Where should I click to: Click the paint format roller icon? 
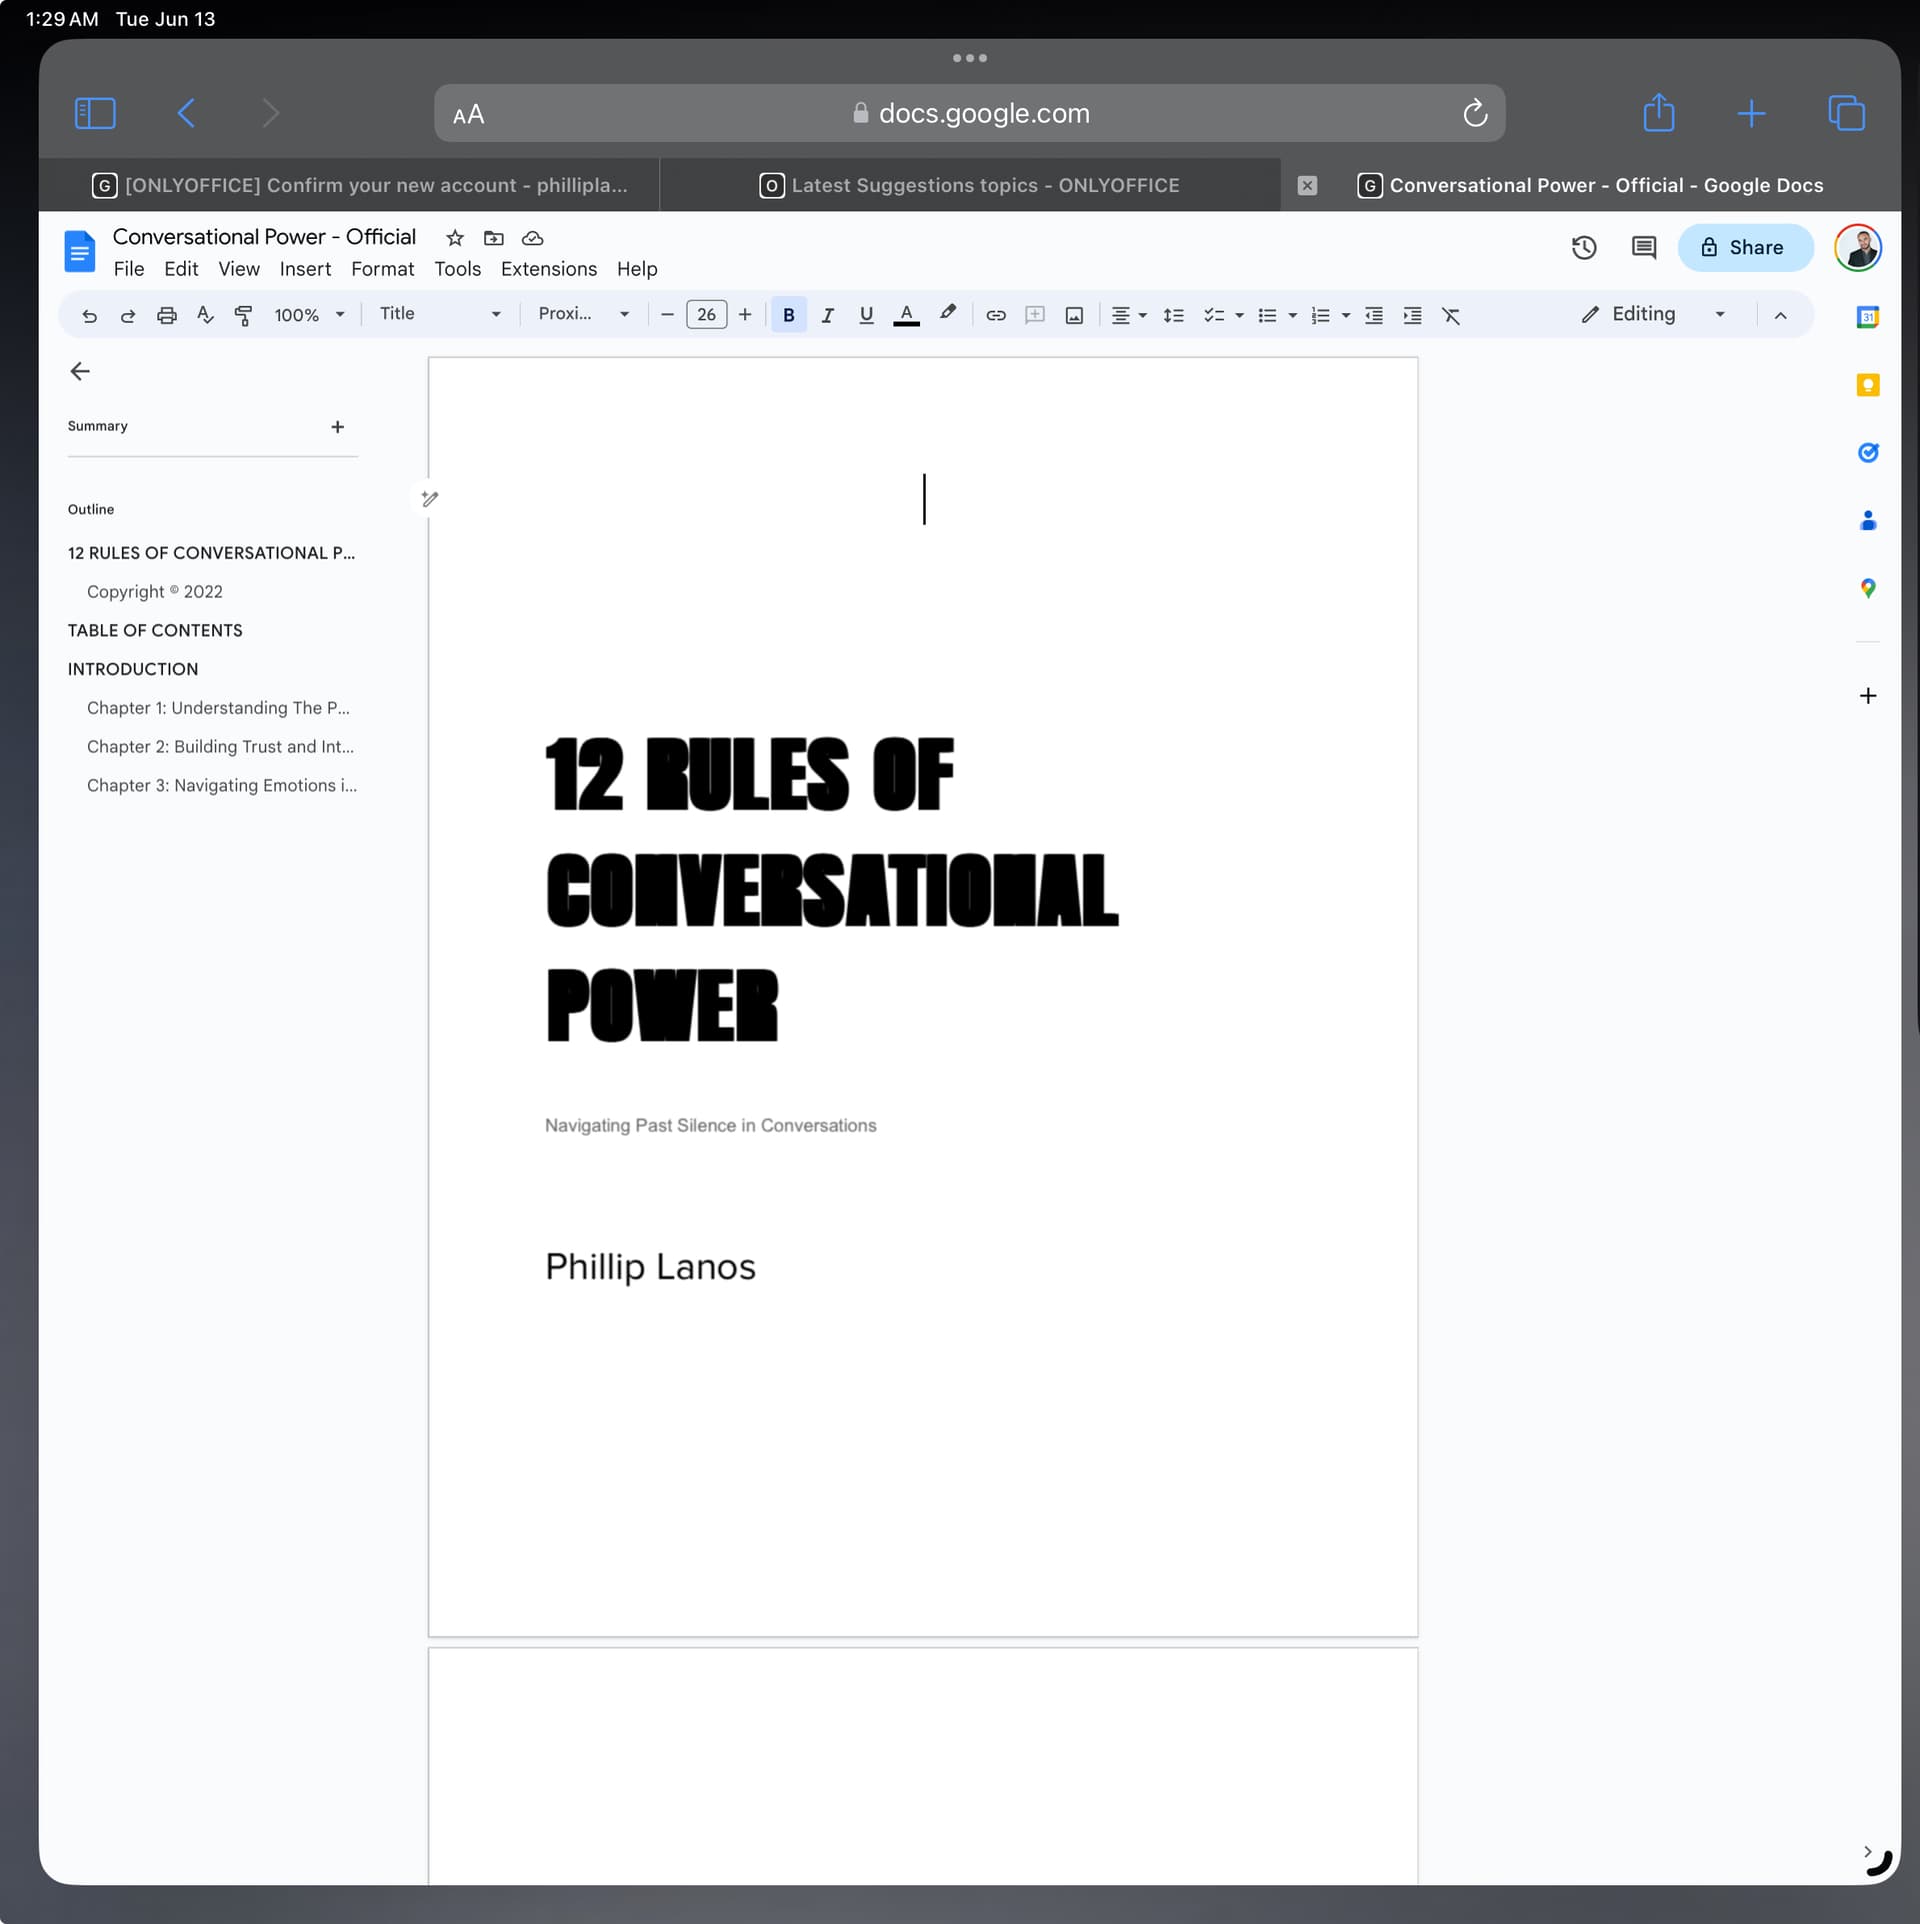243,316
